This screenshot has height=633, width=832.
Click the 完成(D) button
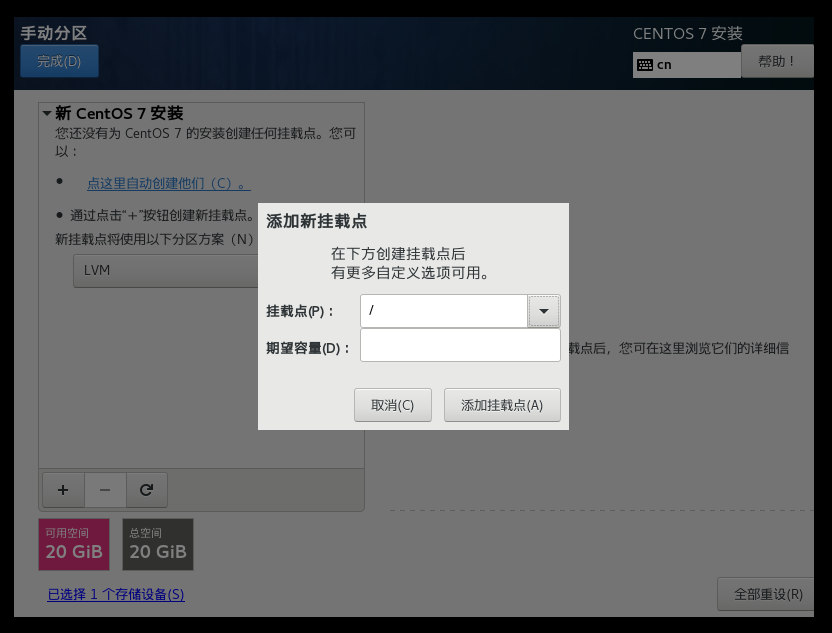click(x=59, y=61)
